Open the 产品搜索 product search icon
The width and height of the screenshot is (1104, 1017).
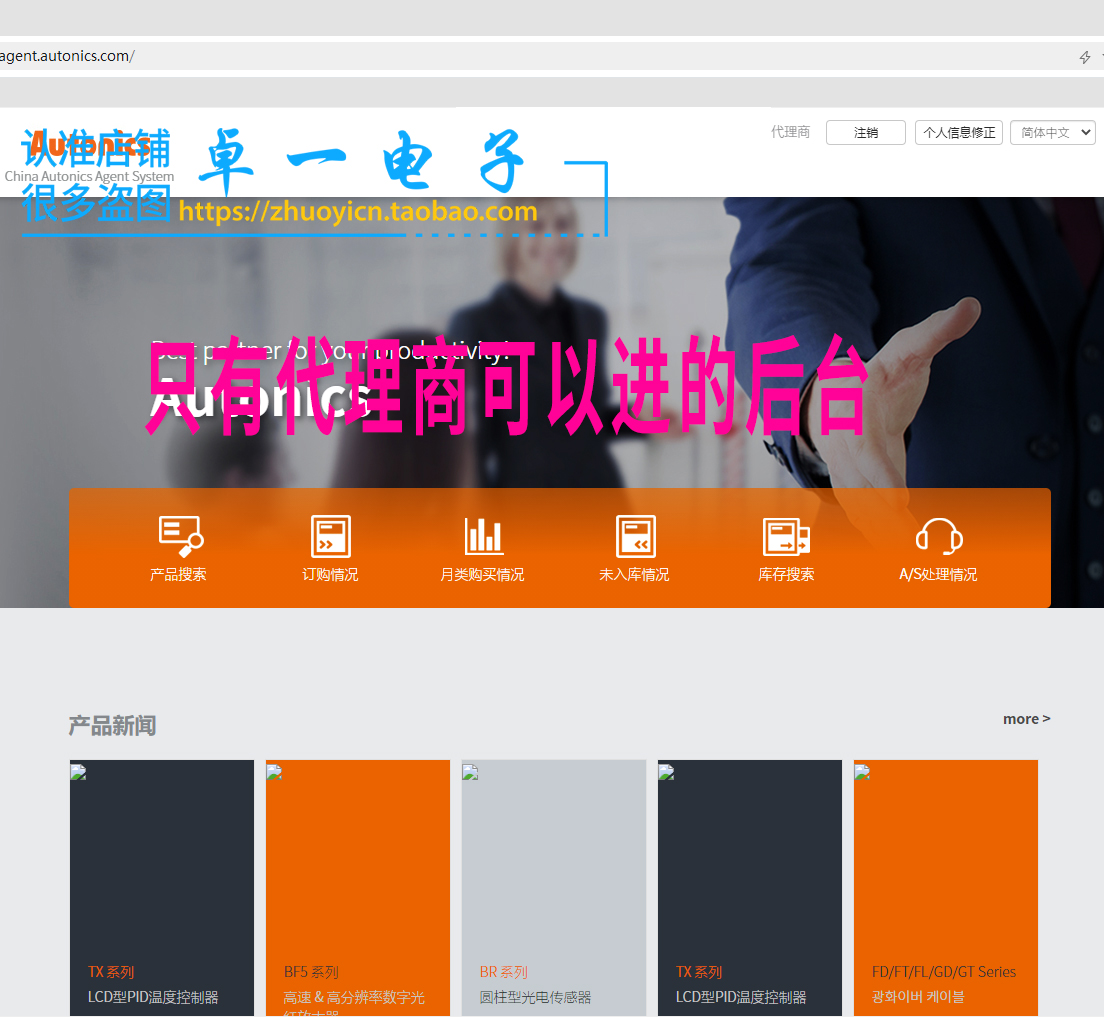pyautogui.click(x=180, y=537)
